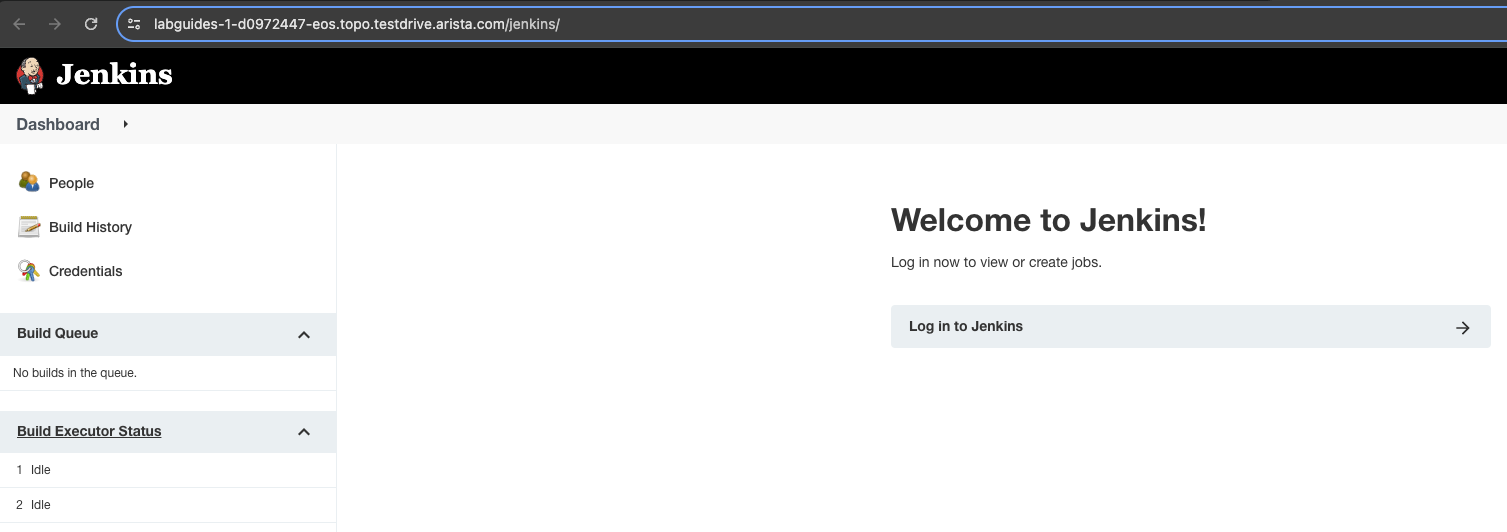Click arrow icon on Log in to Jenkins
Image resolution: width=1507 pixels, height=532 pixels.
pyautogui.click(x=1462, y=327)
